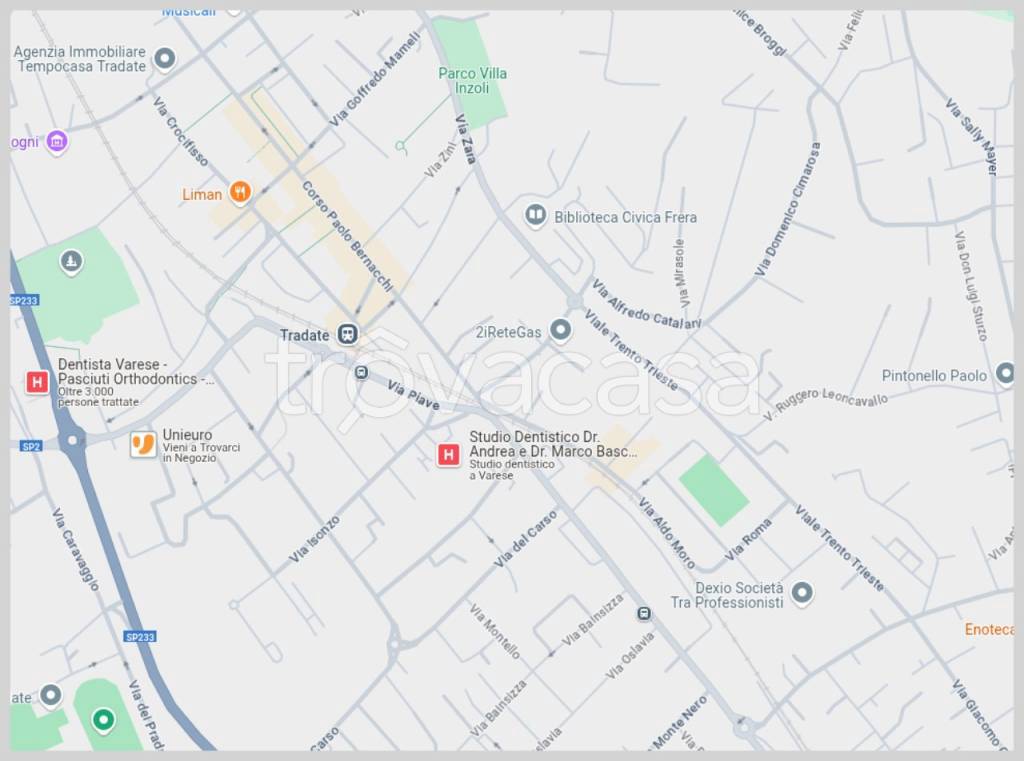1024x761 pixels.
Task: Click the 'Via Montello' street label
Action: pos(494,631)
